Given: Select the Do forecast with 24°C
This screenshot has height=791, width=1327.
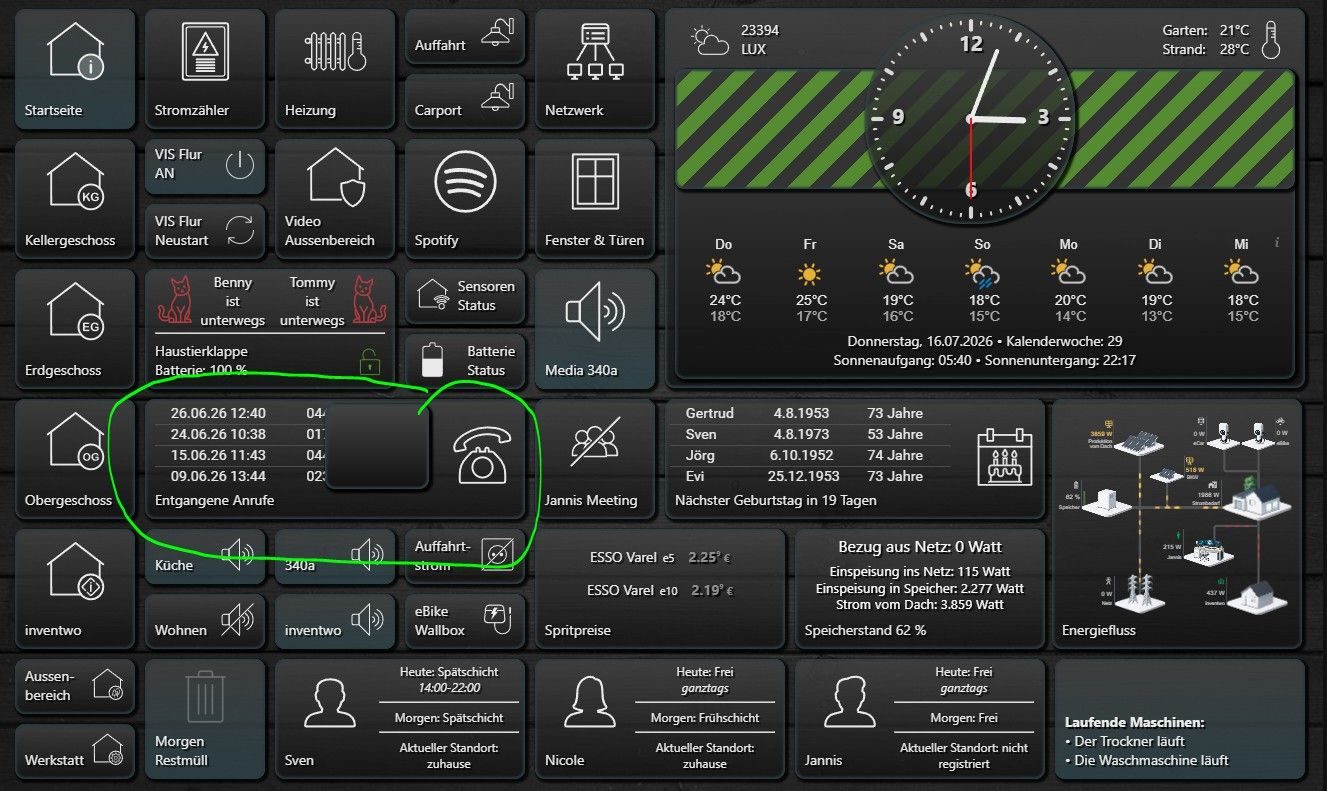Looking at the screenshot, I should (x=724, y=283).
